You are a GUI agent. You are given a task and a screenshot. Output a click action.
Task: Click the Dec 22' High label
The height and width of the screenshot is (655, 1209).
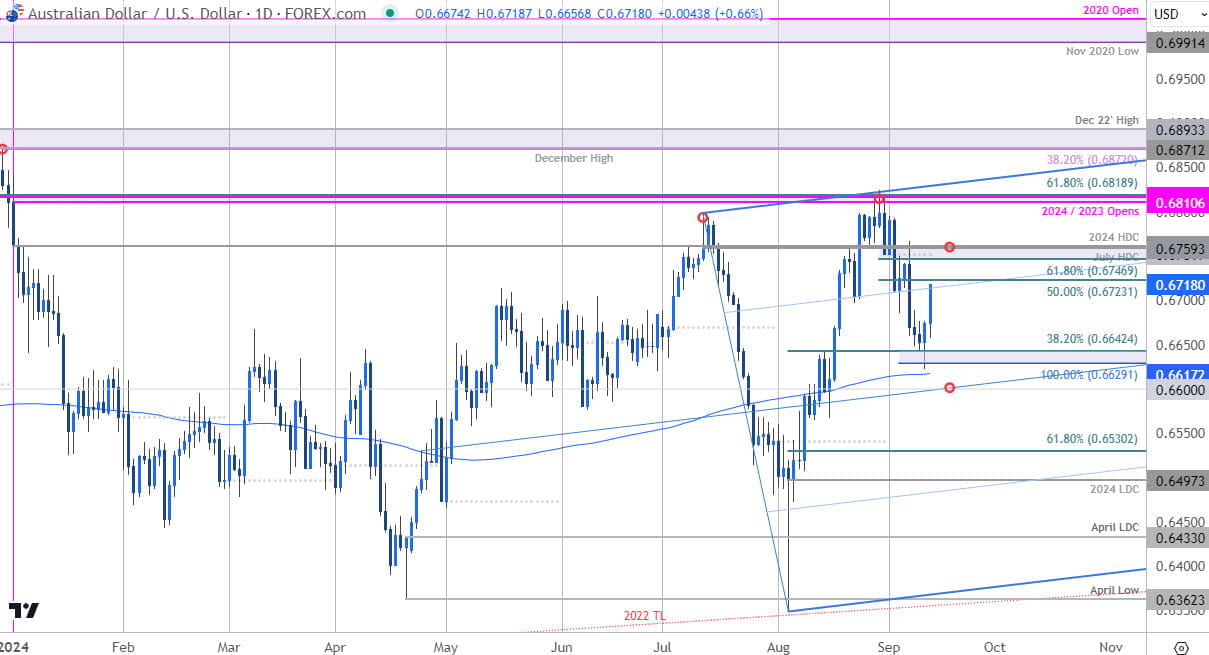[x=1107, y=120]
